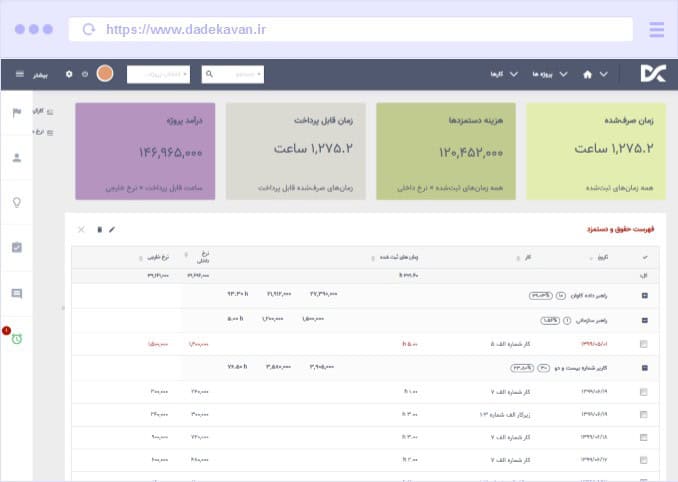
Task: Tick checkbox of second کار شماره الف ۷ row
Action: tap(644, 437)
